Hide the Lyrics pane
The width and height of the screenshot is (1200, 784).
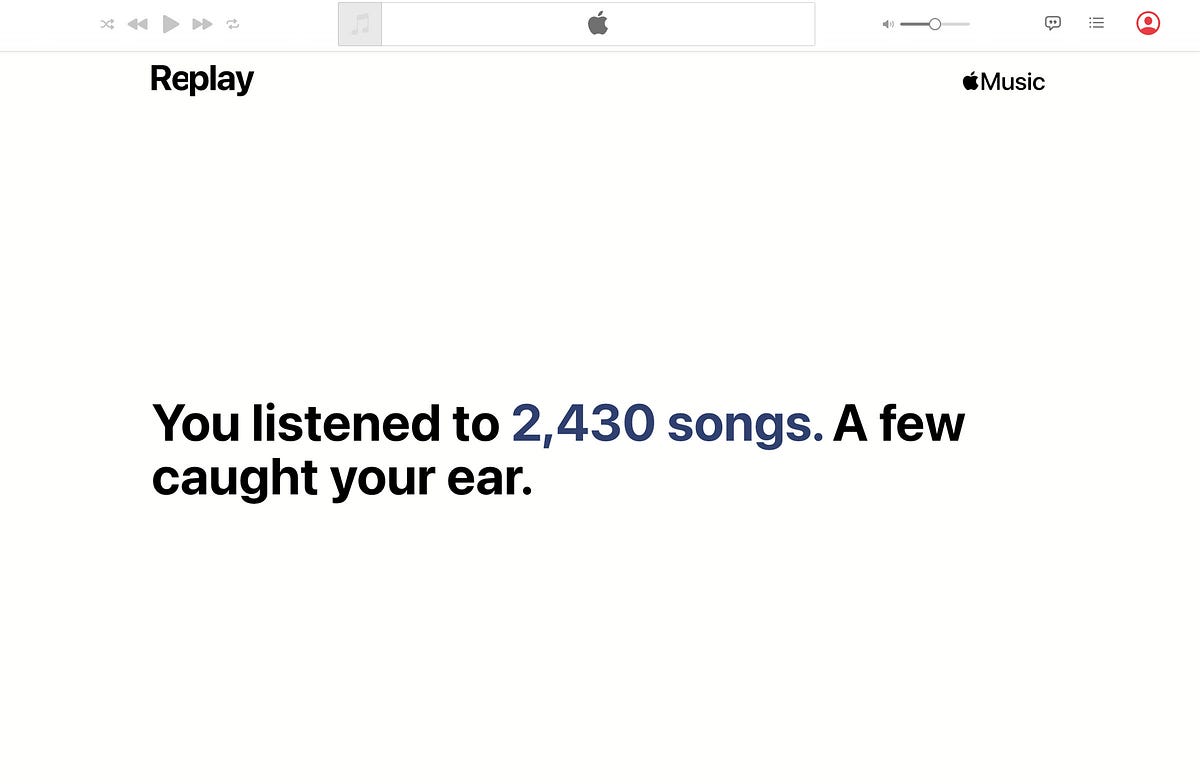click(x=1053, y=23)
